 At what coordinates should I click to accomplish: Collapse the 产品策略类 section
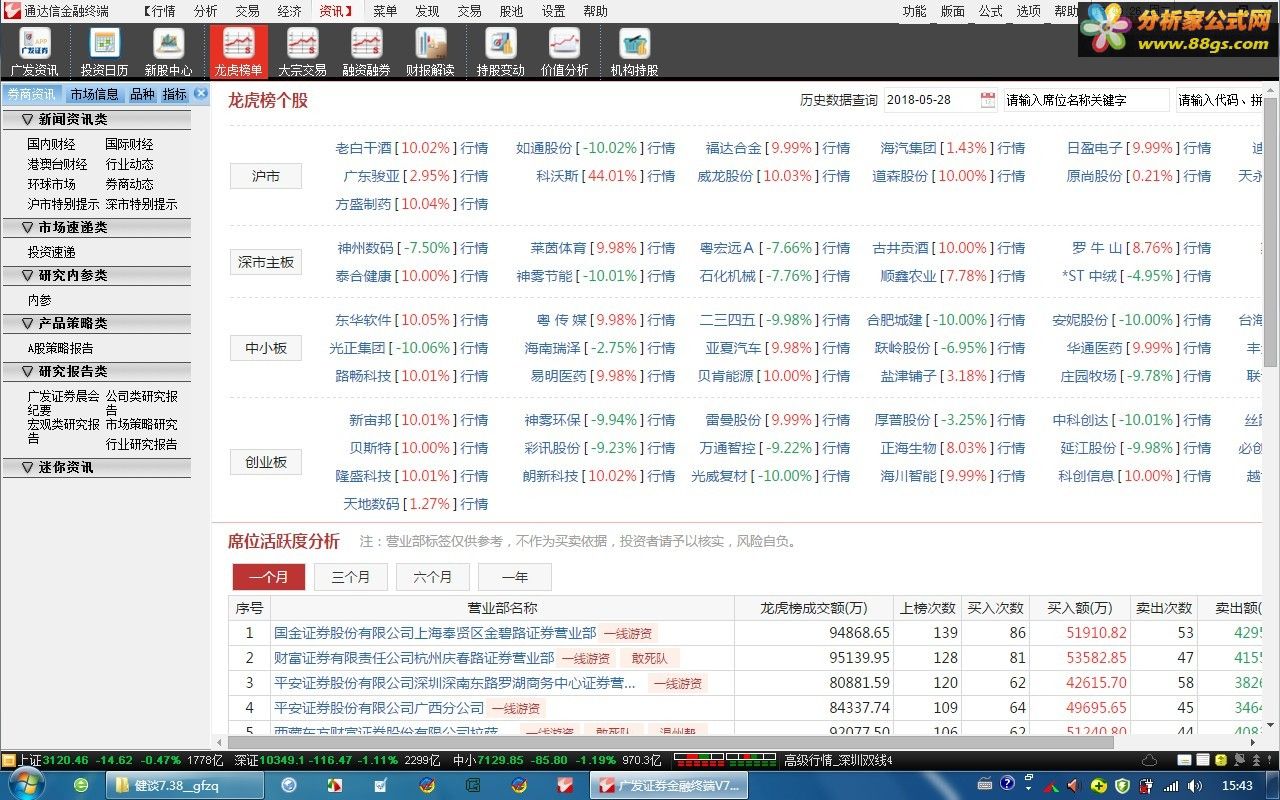(96, 323)
